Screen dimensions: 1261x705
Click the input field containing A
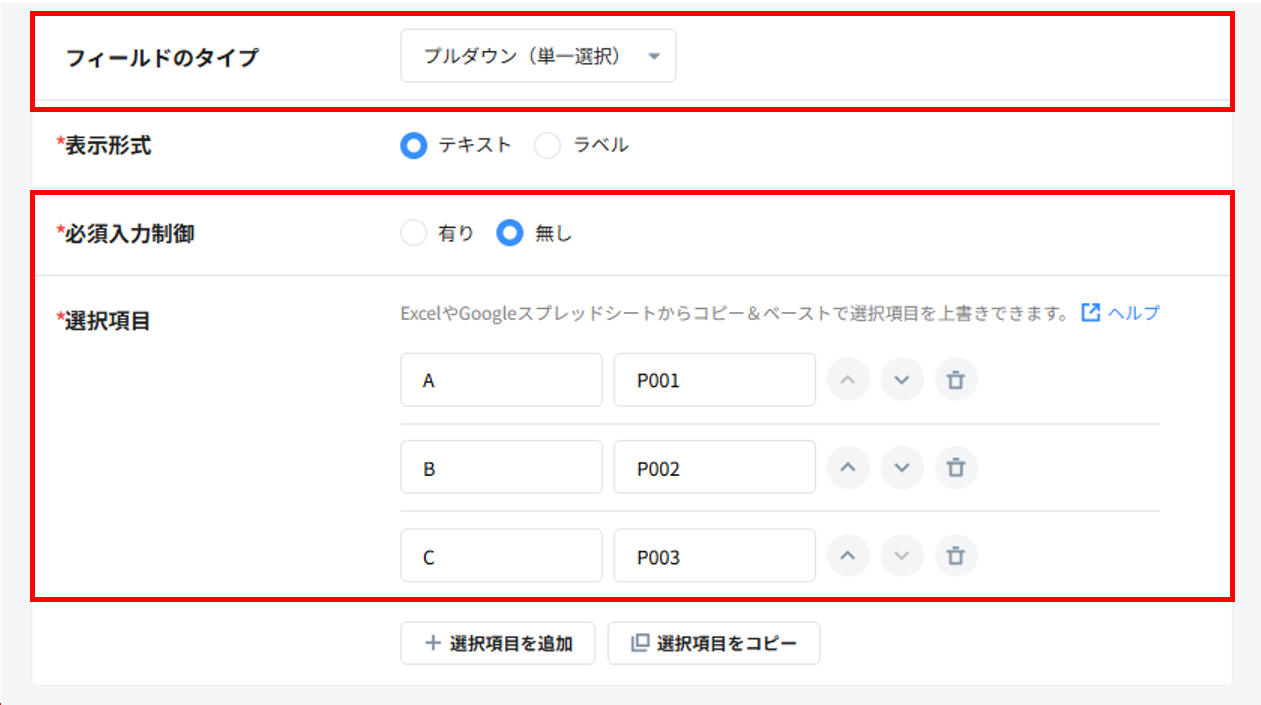(501, 380)
